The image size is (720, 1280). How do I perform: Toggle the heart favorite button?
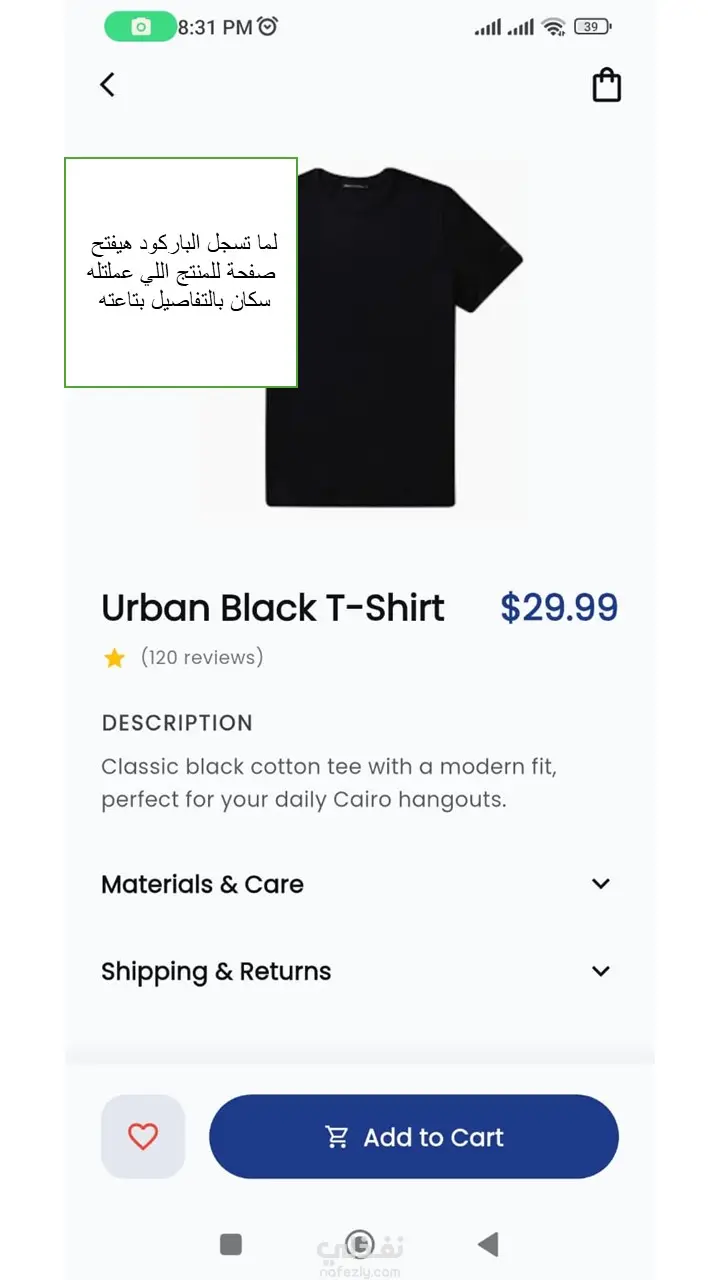pos(143,1136)
